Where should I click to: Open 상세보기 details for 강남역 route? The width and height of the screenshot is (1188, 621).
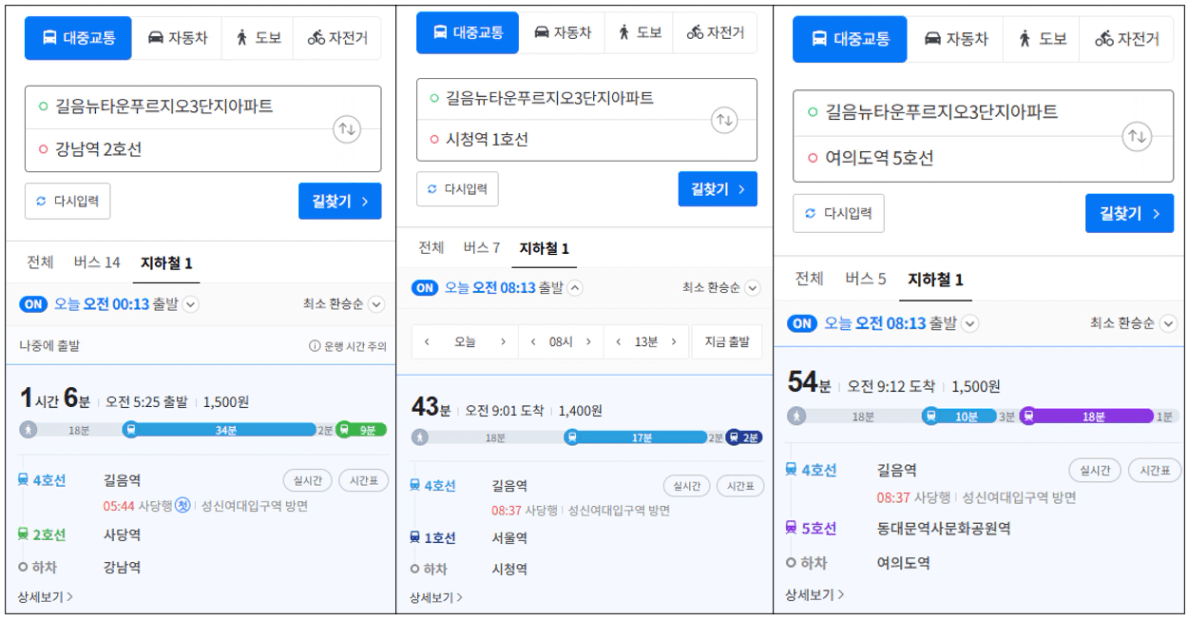(x=45, y=597)
